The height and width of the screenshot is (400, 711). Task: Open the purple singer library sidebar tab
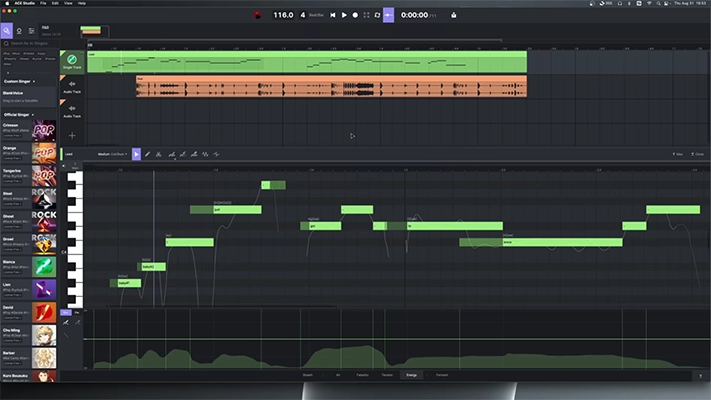[x=6, y=31]
